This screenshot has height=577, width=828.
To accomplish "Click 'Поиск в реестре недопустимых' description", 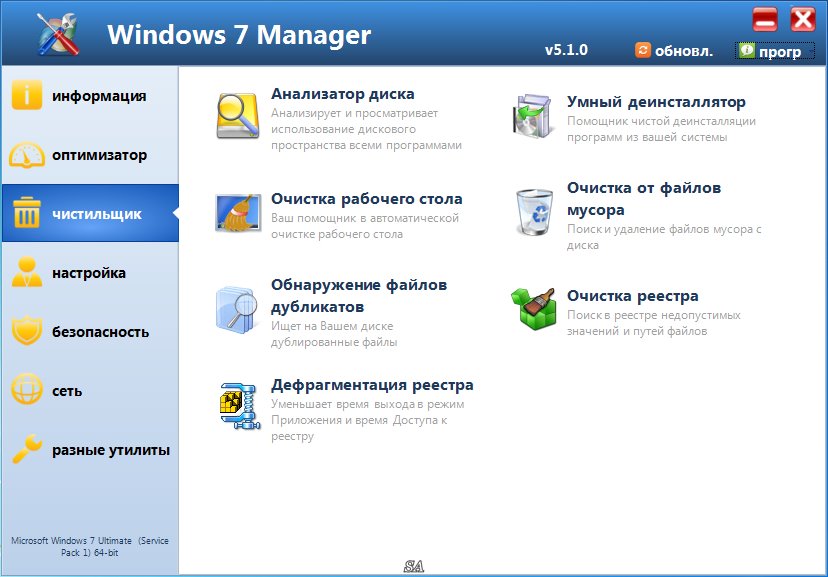I will click(x=654, y=323).
